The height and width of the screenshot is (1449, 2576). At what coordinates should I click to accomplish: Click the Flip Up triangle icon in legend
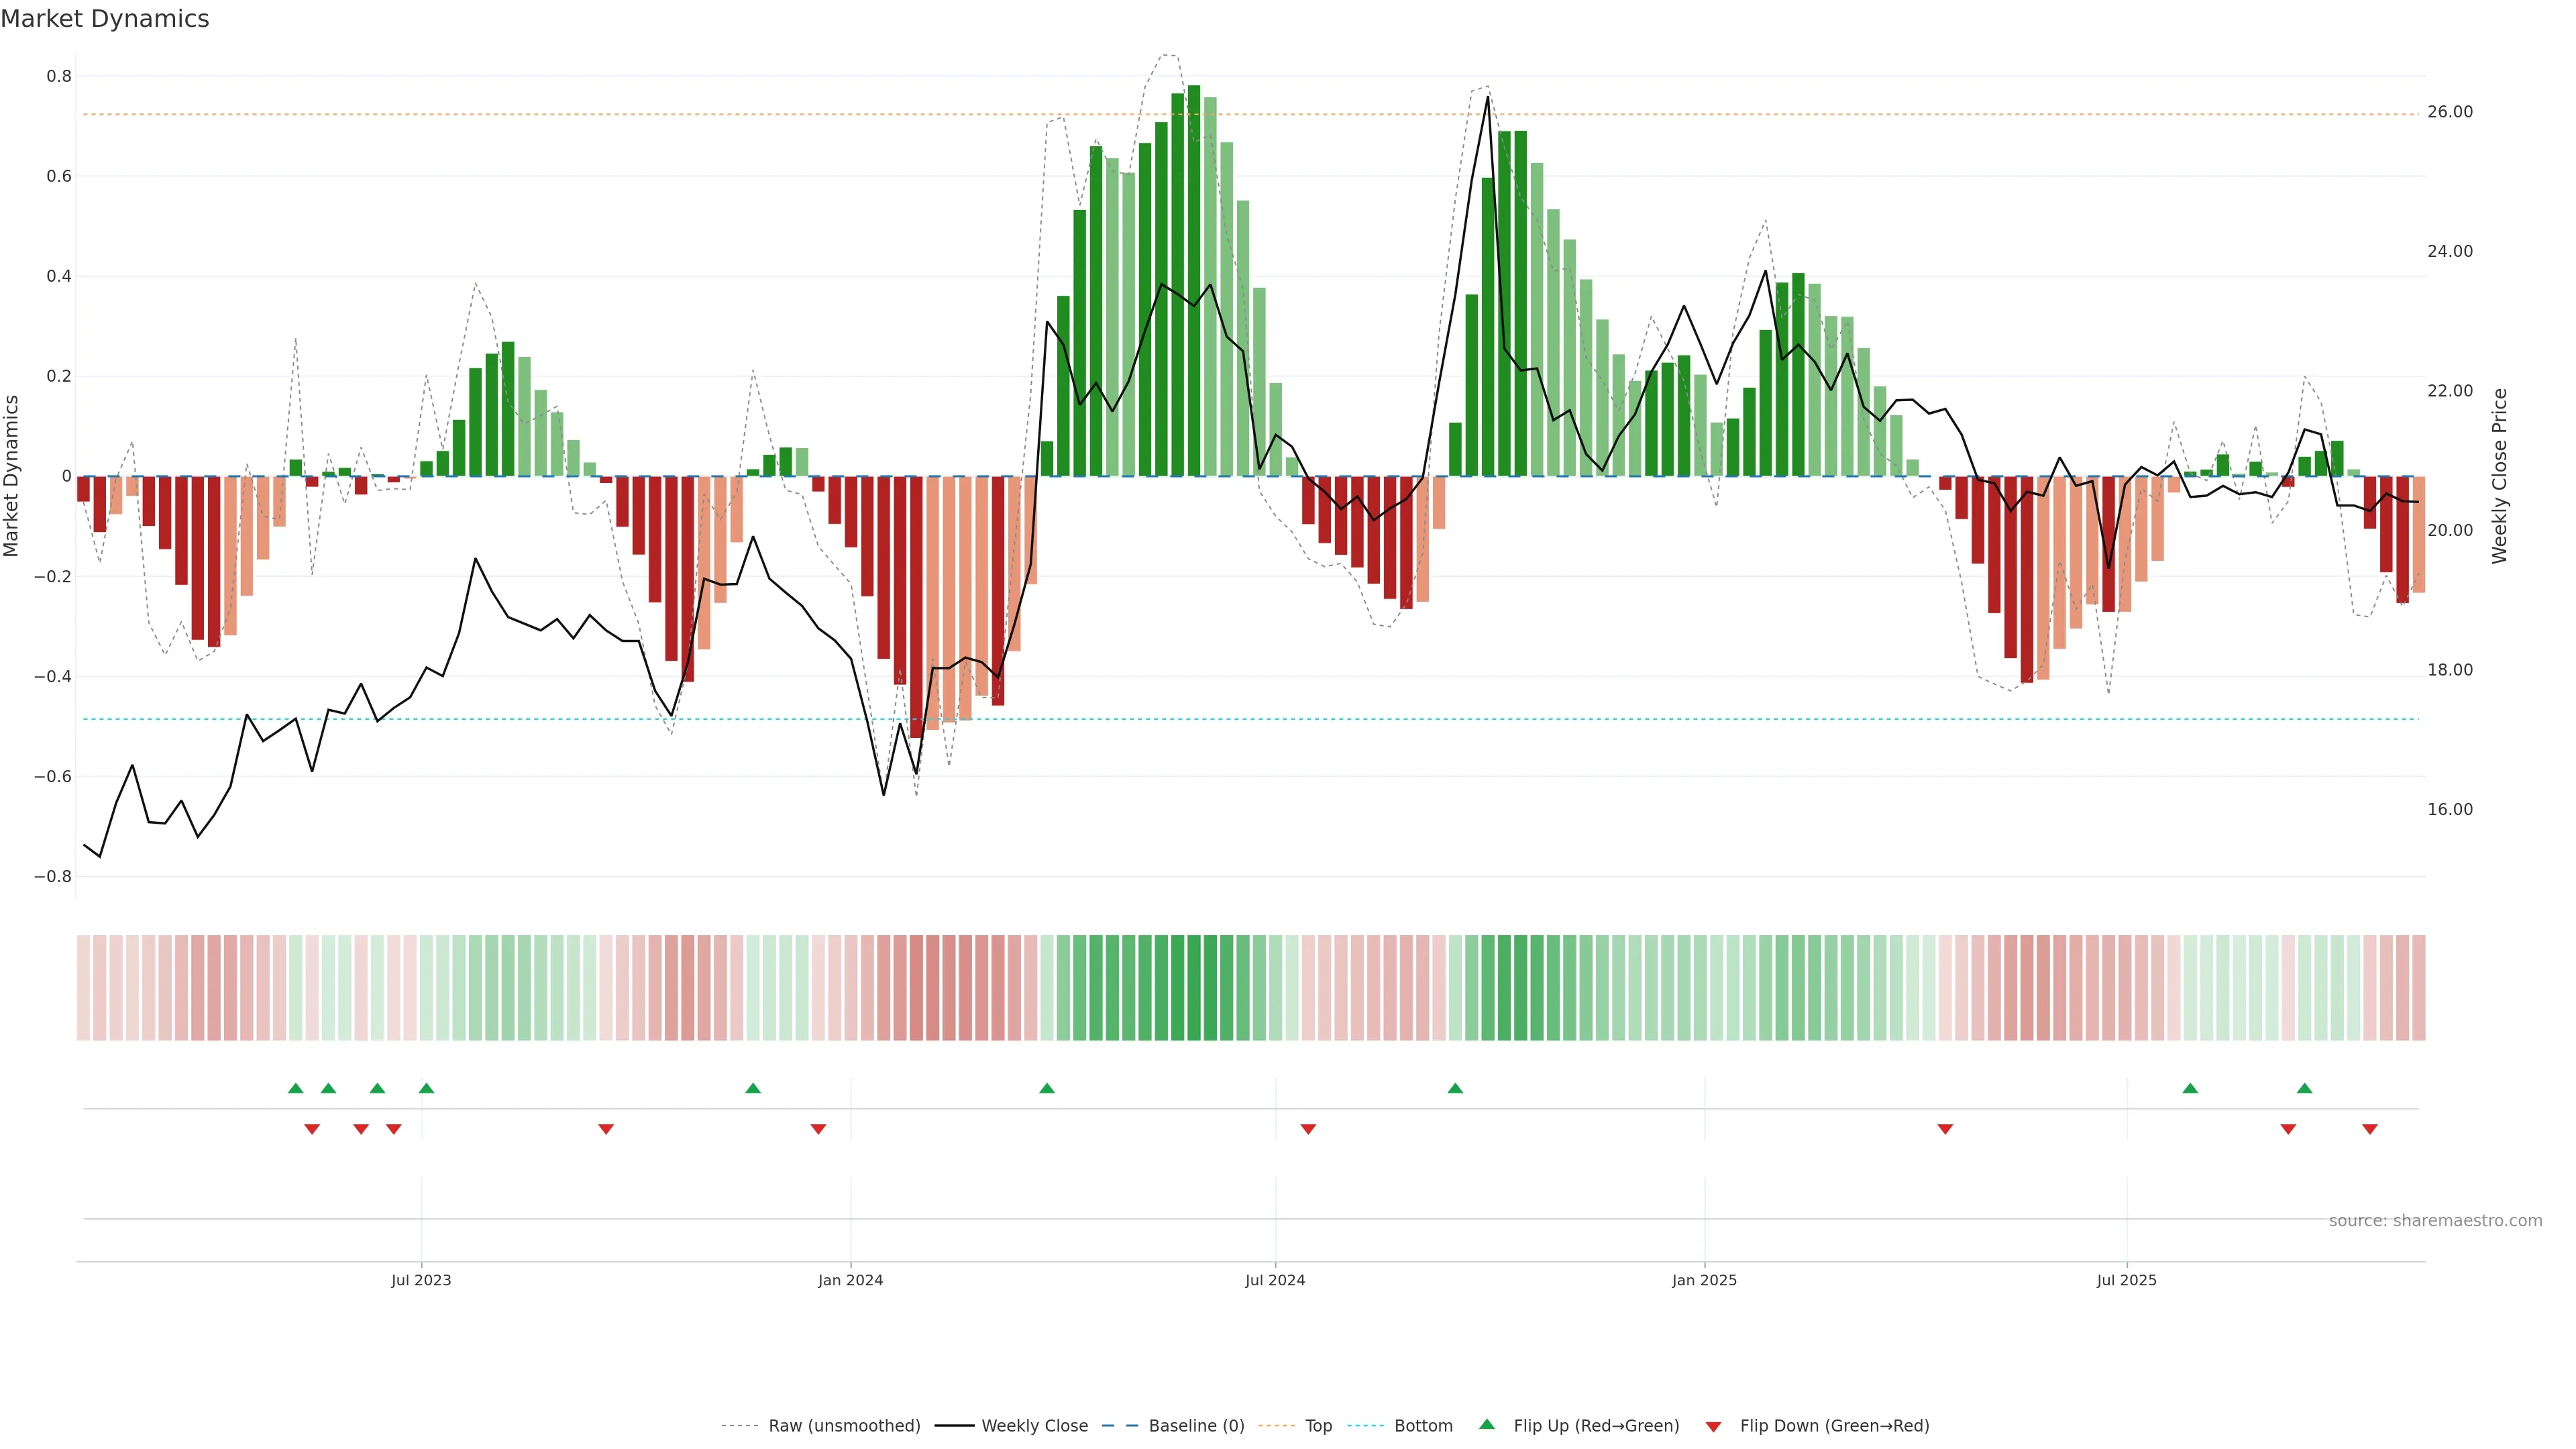(x=1487, y=1424)
